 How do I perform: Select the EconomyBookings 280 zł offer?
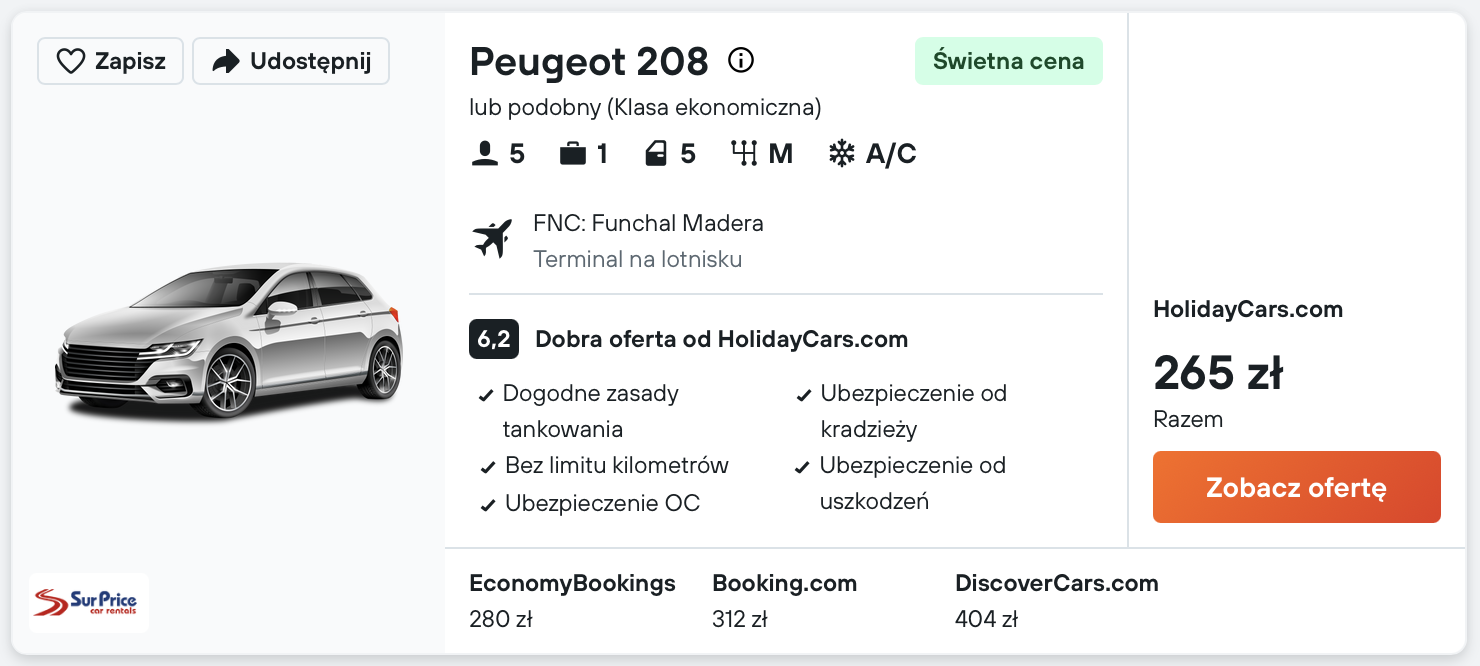(572, 600)
